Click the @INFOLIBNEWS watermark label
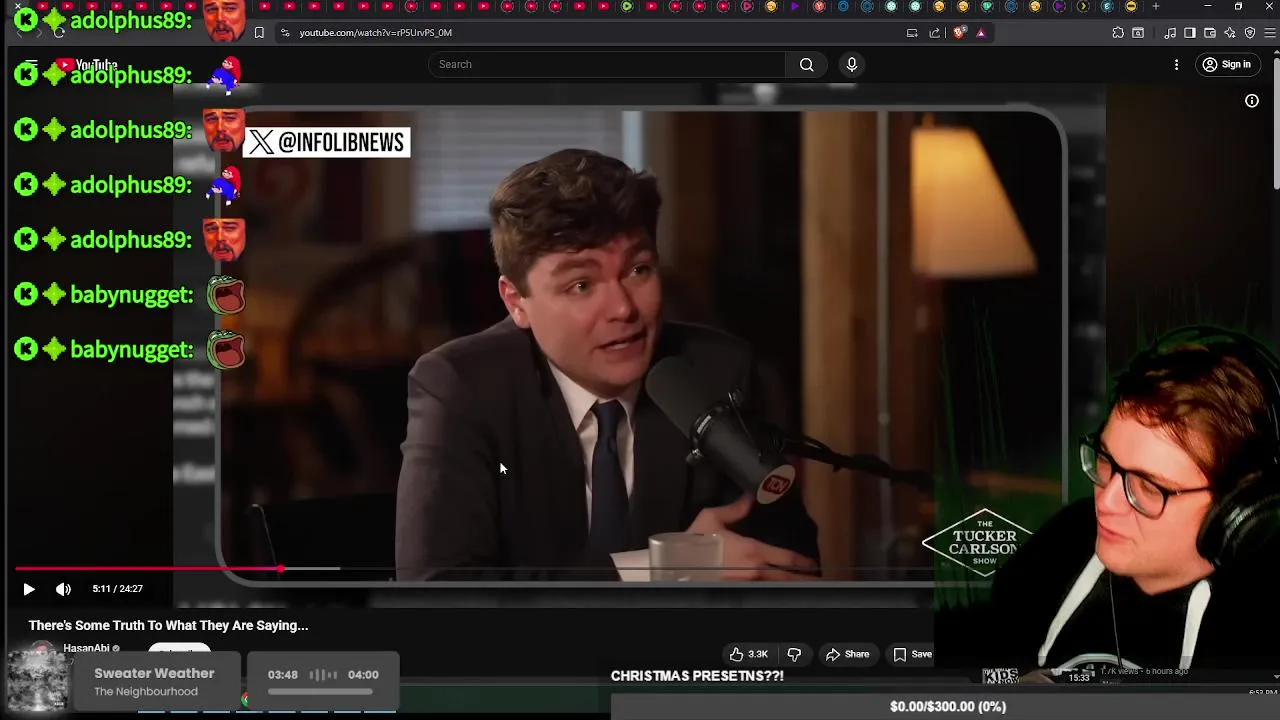Viewport: 1280px width, 720px height. pos(327,142)
